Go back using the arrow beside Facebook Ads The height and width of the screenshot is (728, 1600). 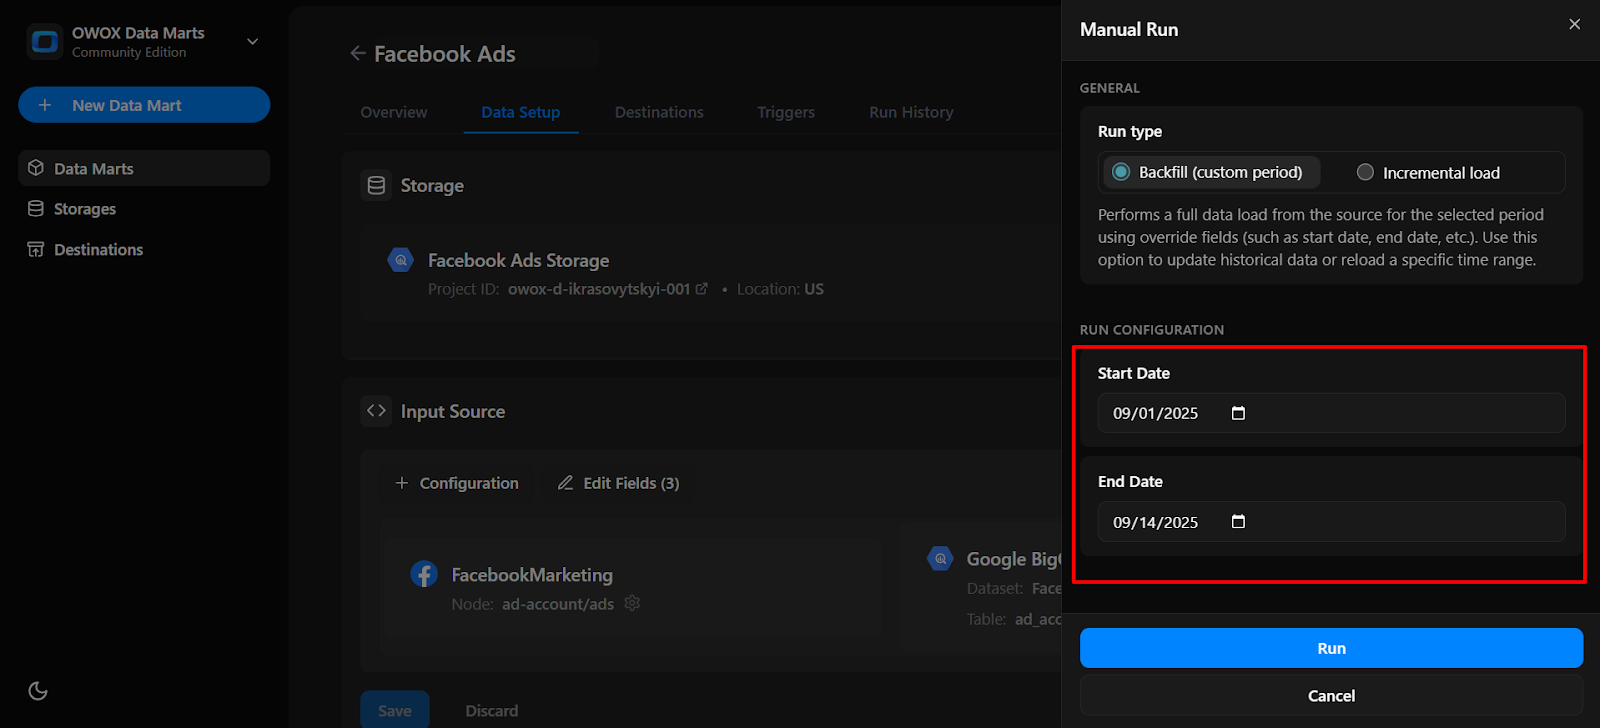click(357, 53)
